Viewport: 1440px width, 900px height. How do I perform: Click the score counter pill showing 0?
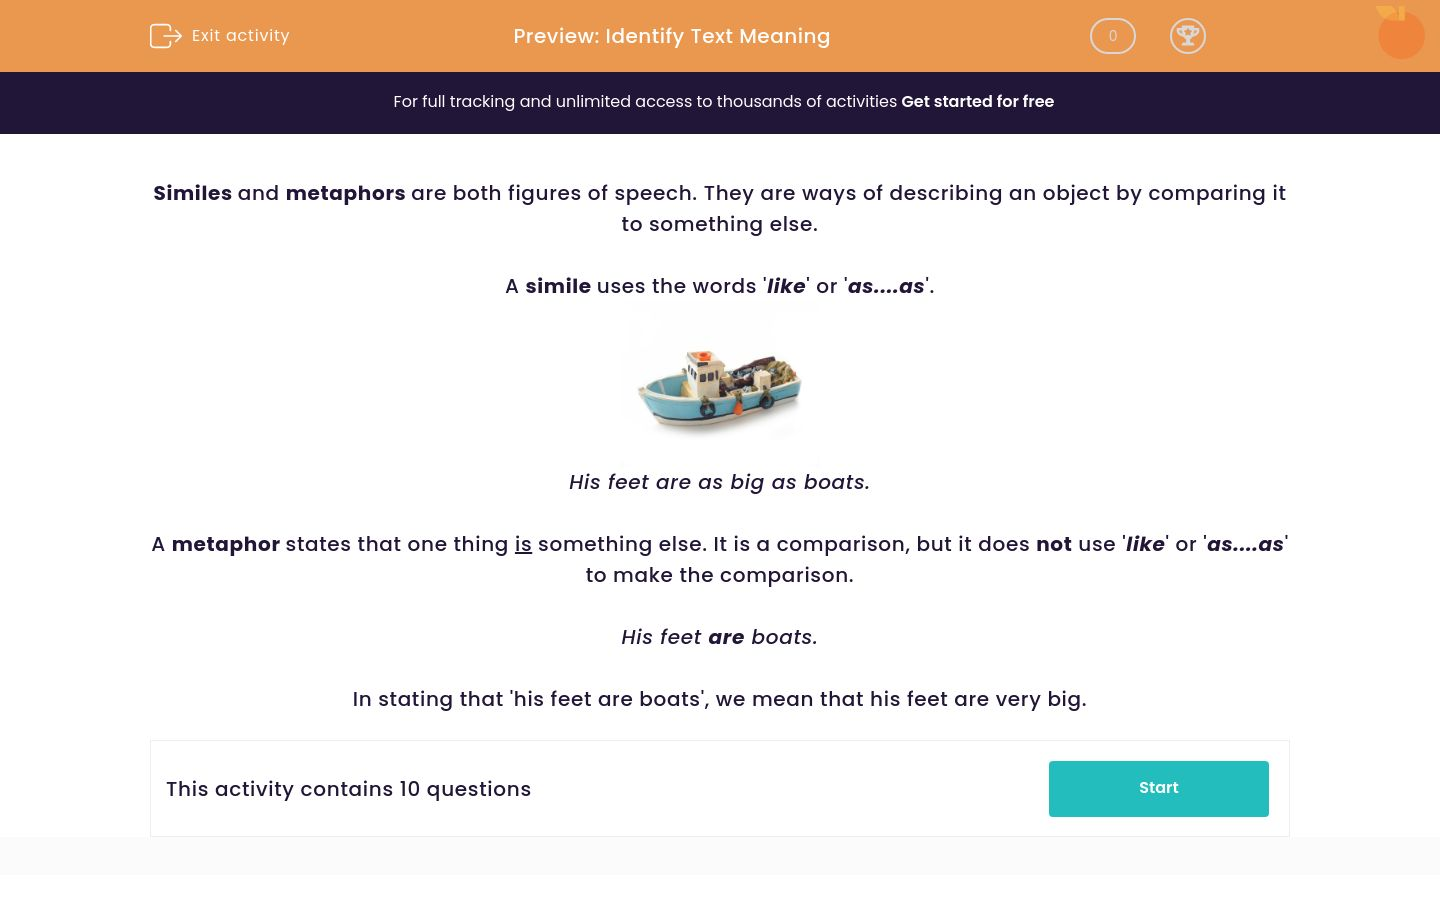click(x=1112, y=36)
